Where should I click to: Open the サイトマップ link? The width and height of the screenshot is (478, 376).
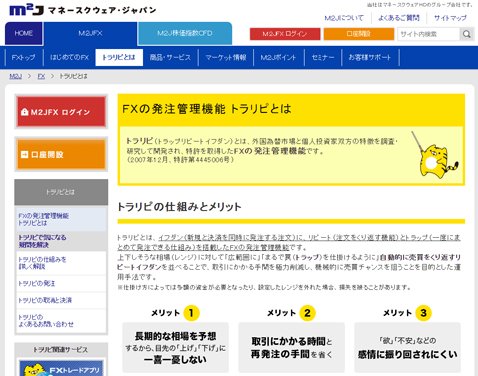[450, 18]
